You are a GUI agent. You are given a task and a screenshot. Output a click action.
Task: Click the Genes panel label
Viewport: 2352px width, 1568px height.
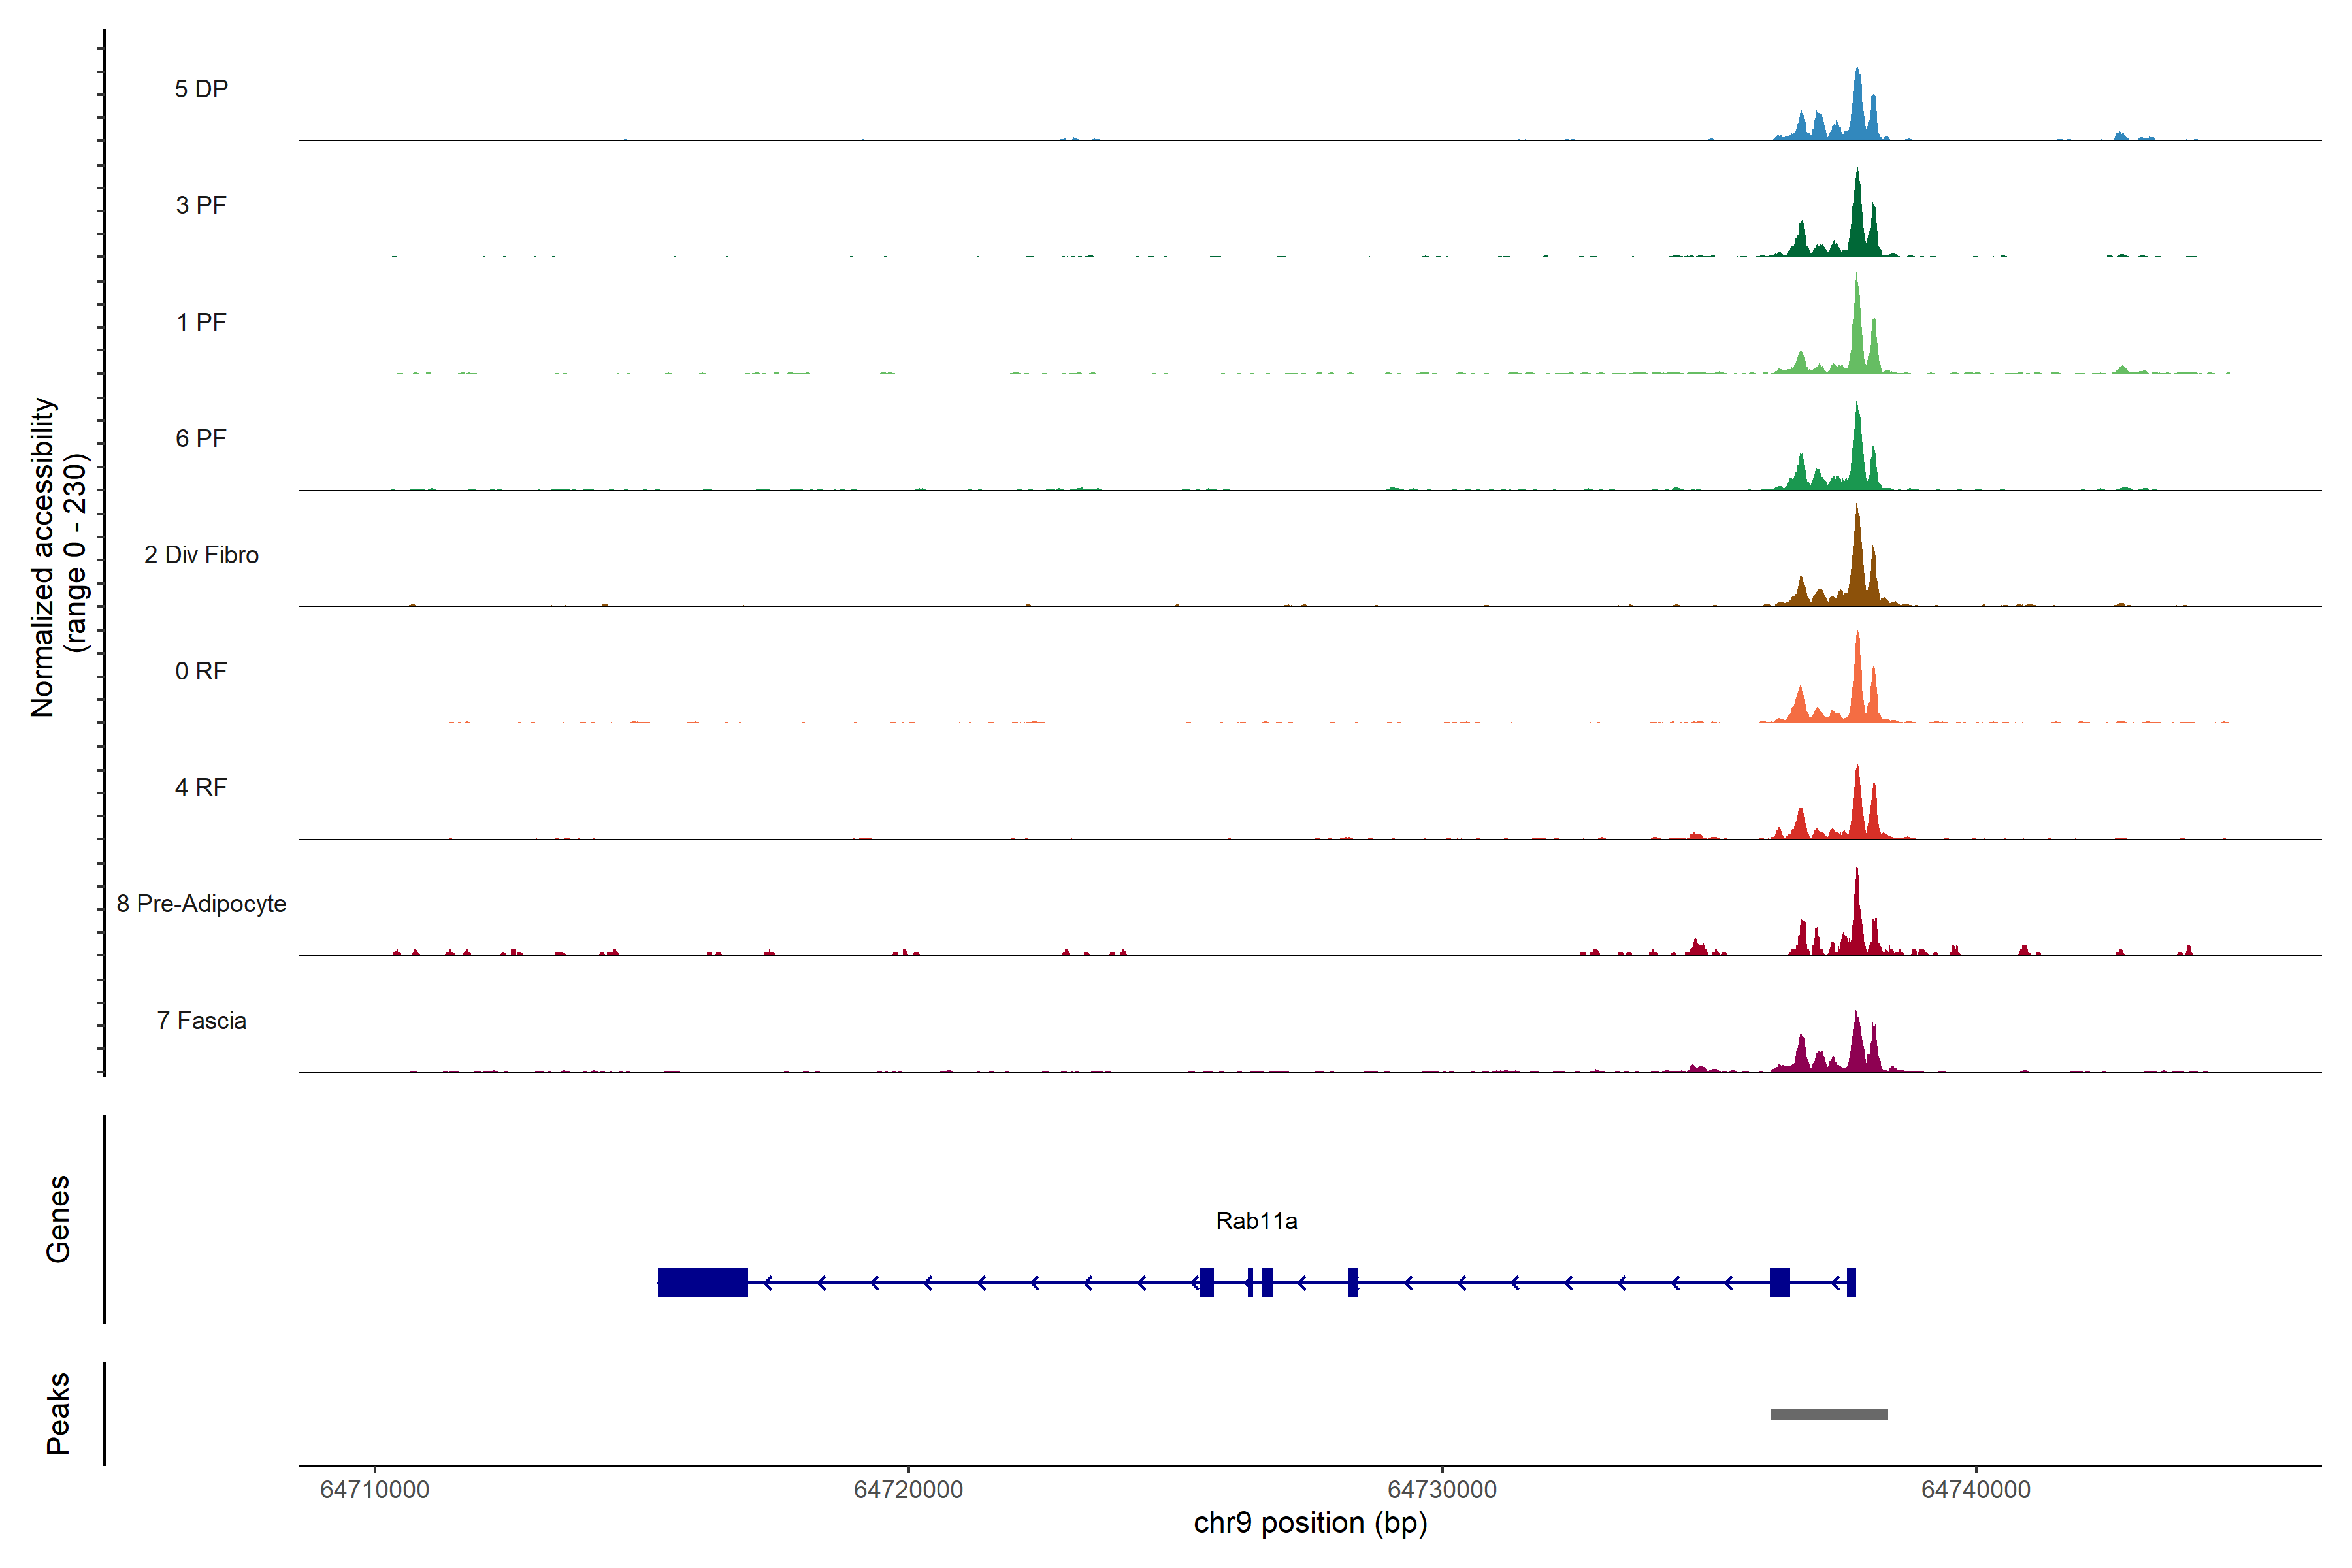(58, 1219)
